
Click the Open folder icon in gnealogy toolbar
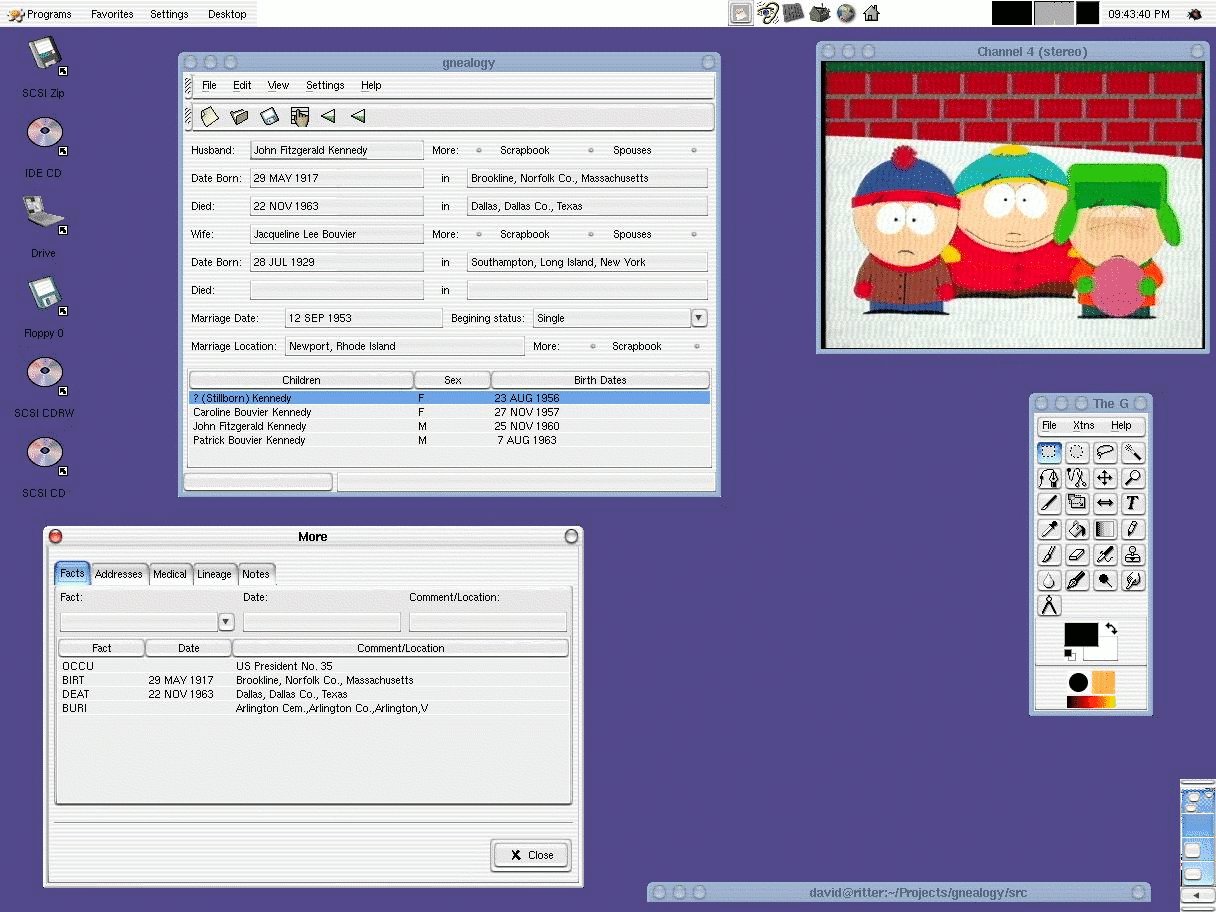click(239, 117)
